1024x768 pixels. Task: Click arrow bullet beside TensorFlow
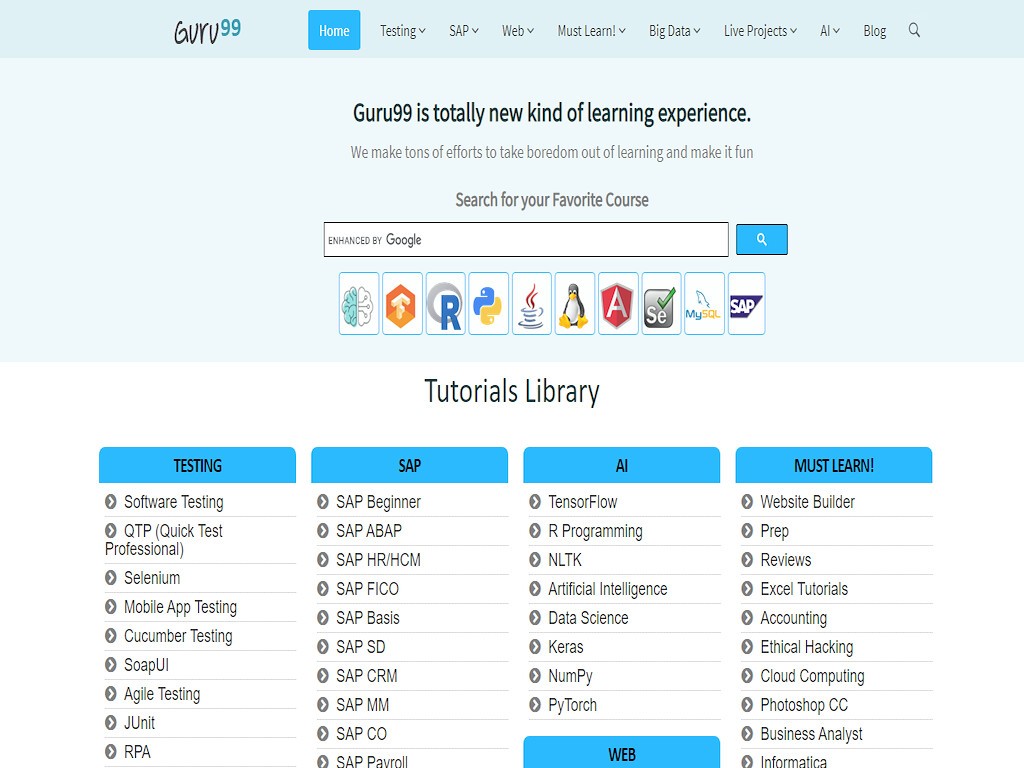535,502
